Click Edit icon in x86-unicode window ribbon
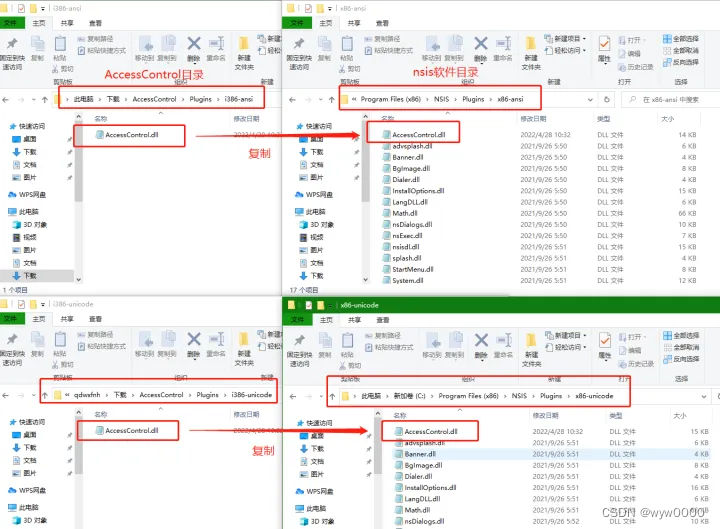Image resolution: width=720 pixels, height=529 pixels. [x=630, y=350]
